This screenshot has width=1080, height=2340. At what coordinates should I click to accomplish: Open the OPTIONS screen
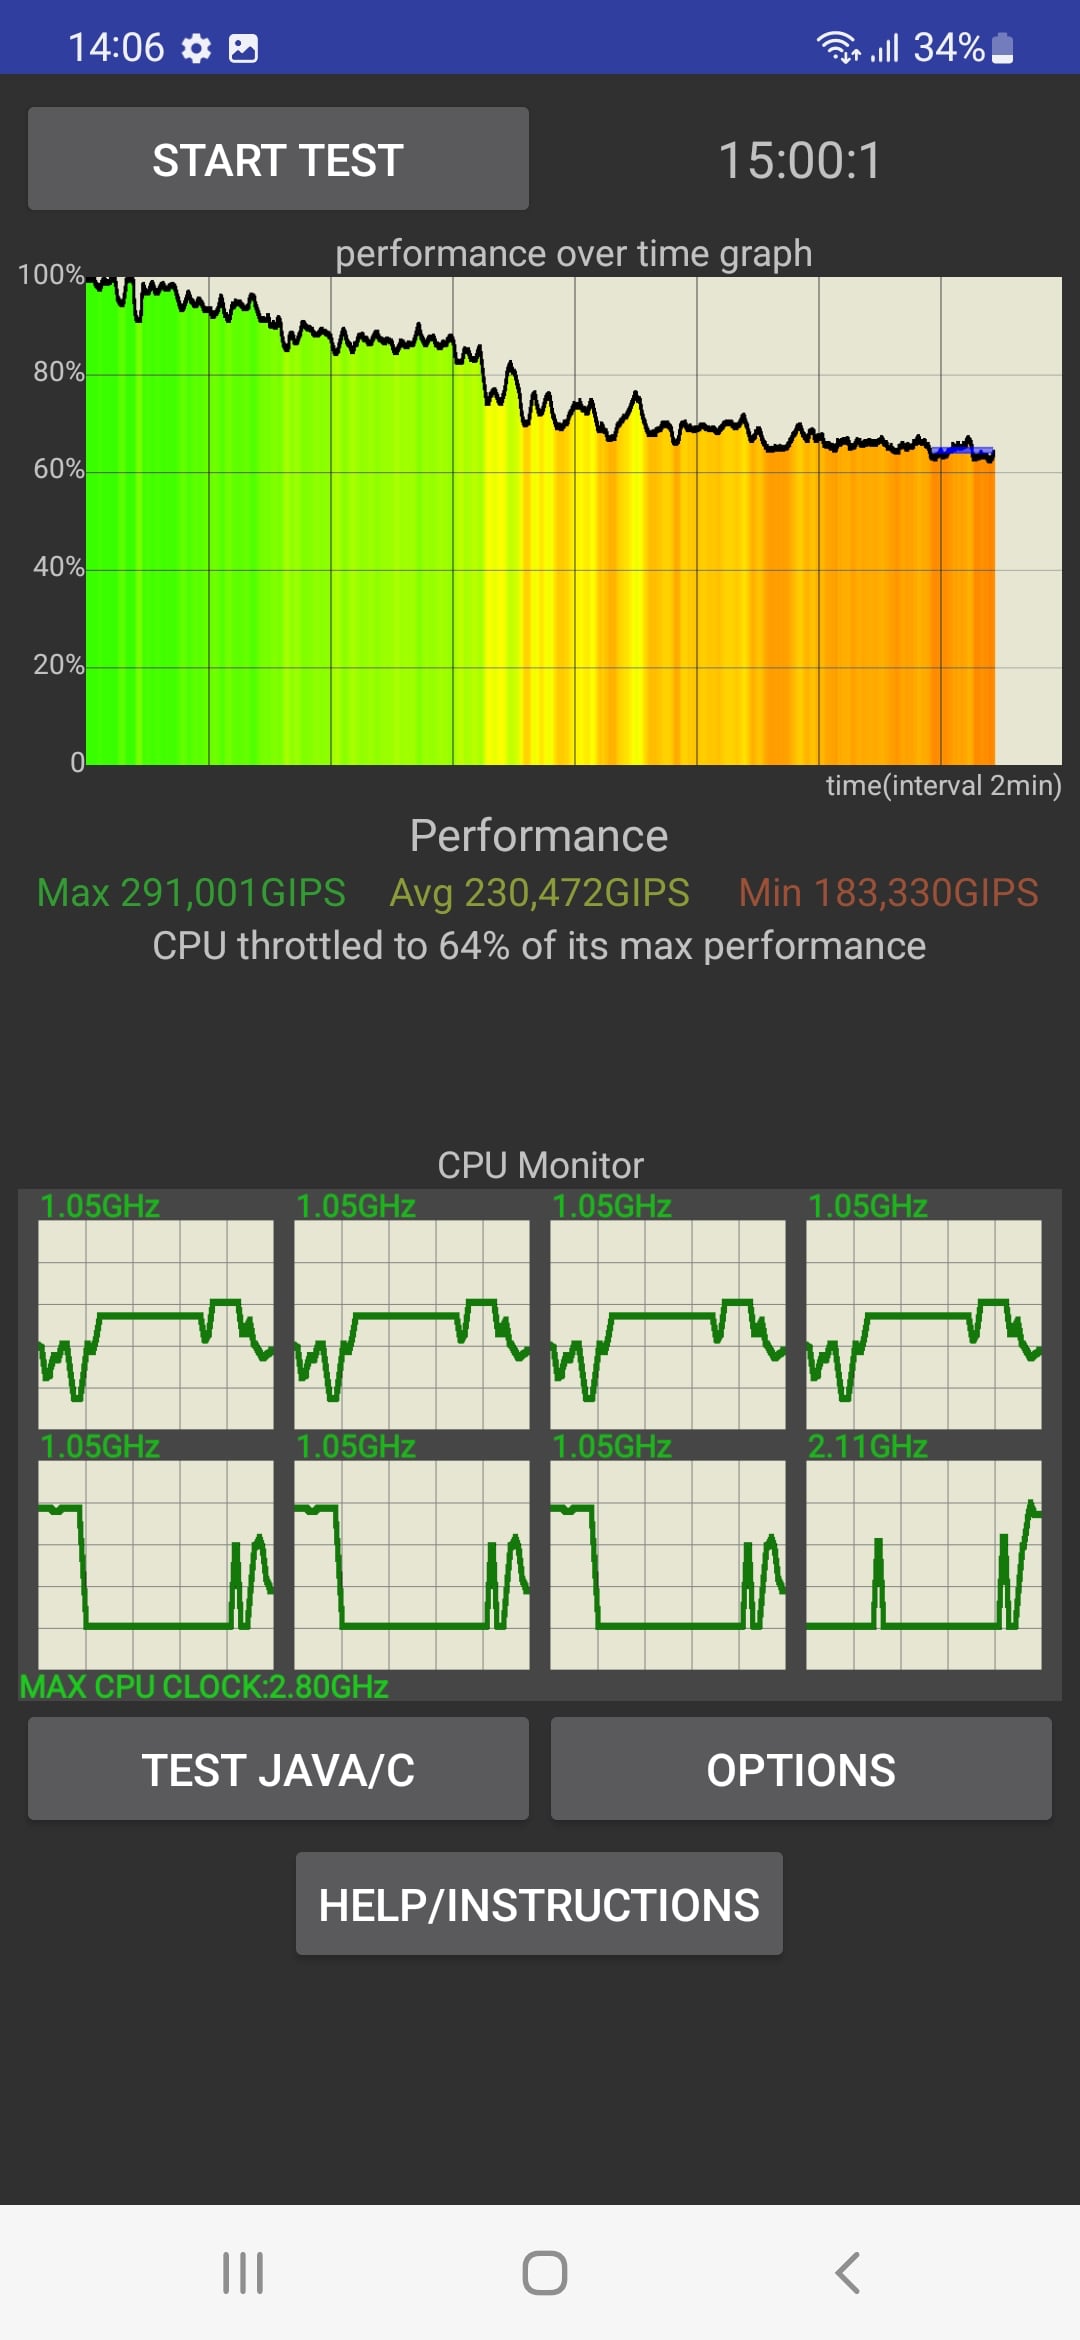click(801, 1769)
